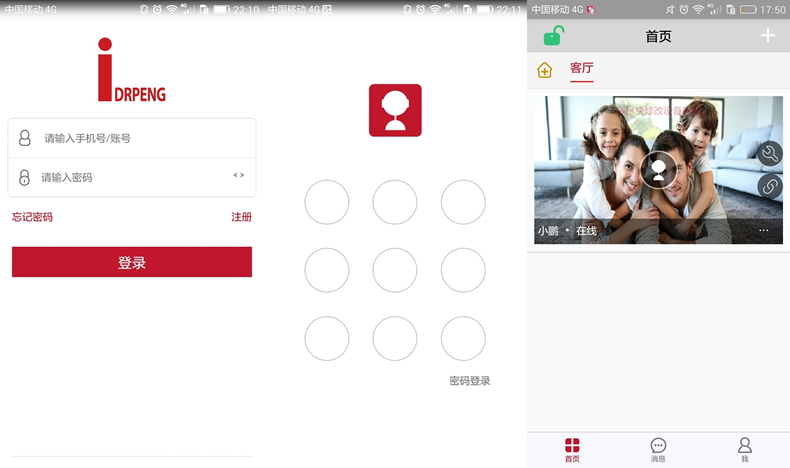Viewport: 790px width, 468px height.
Task: Tap the center circle of pattern lock
Action: pos(395,270)
